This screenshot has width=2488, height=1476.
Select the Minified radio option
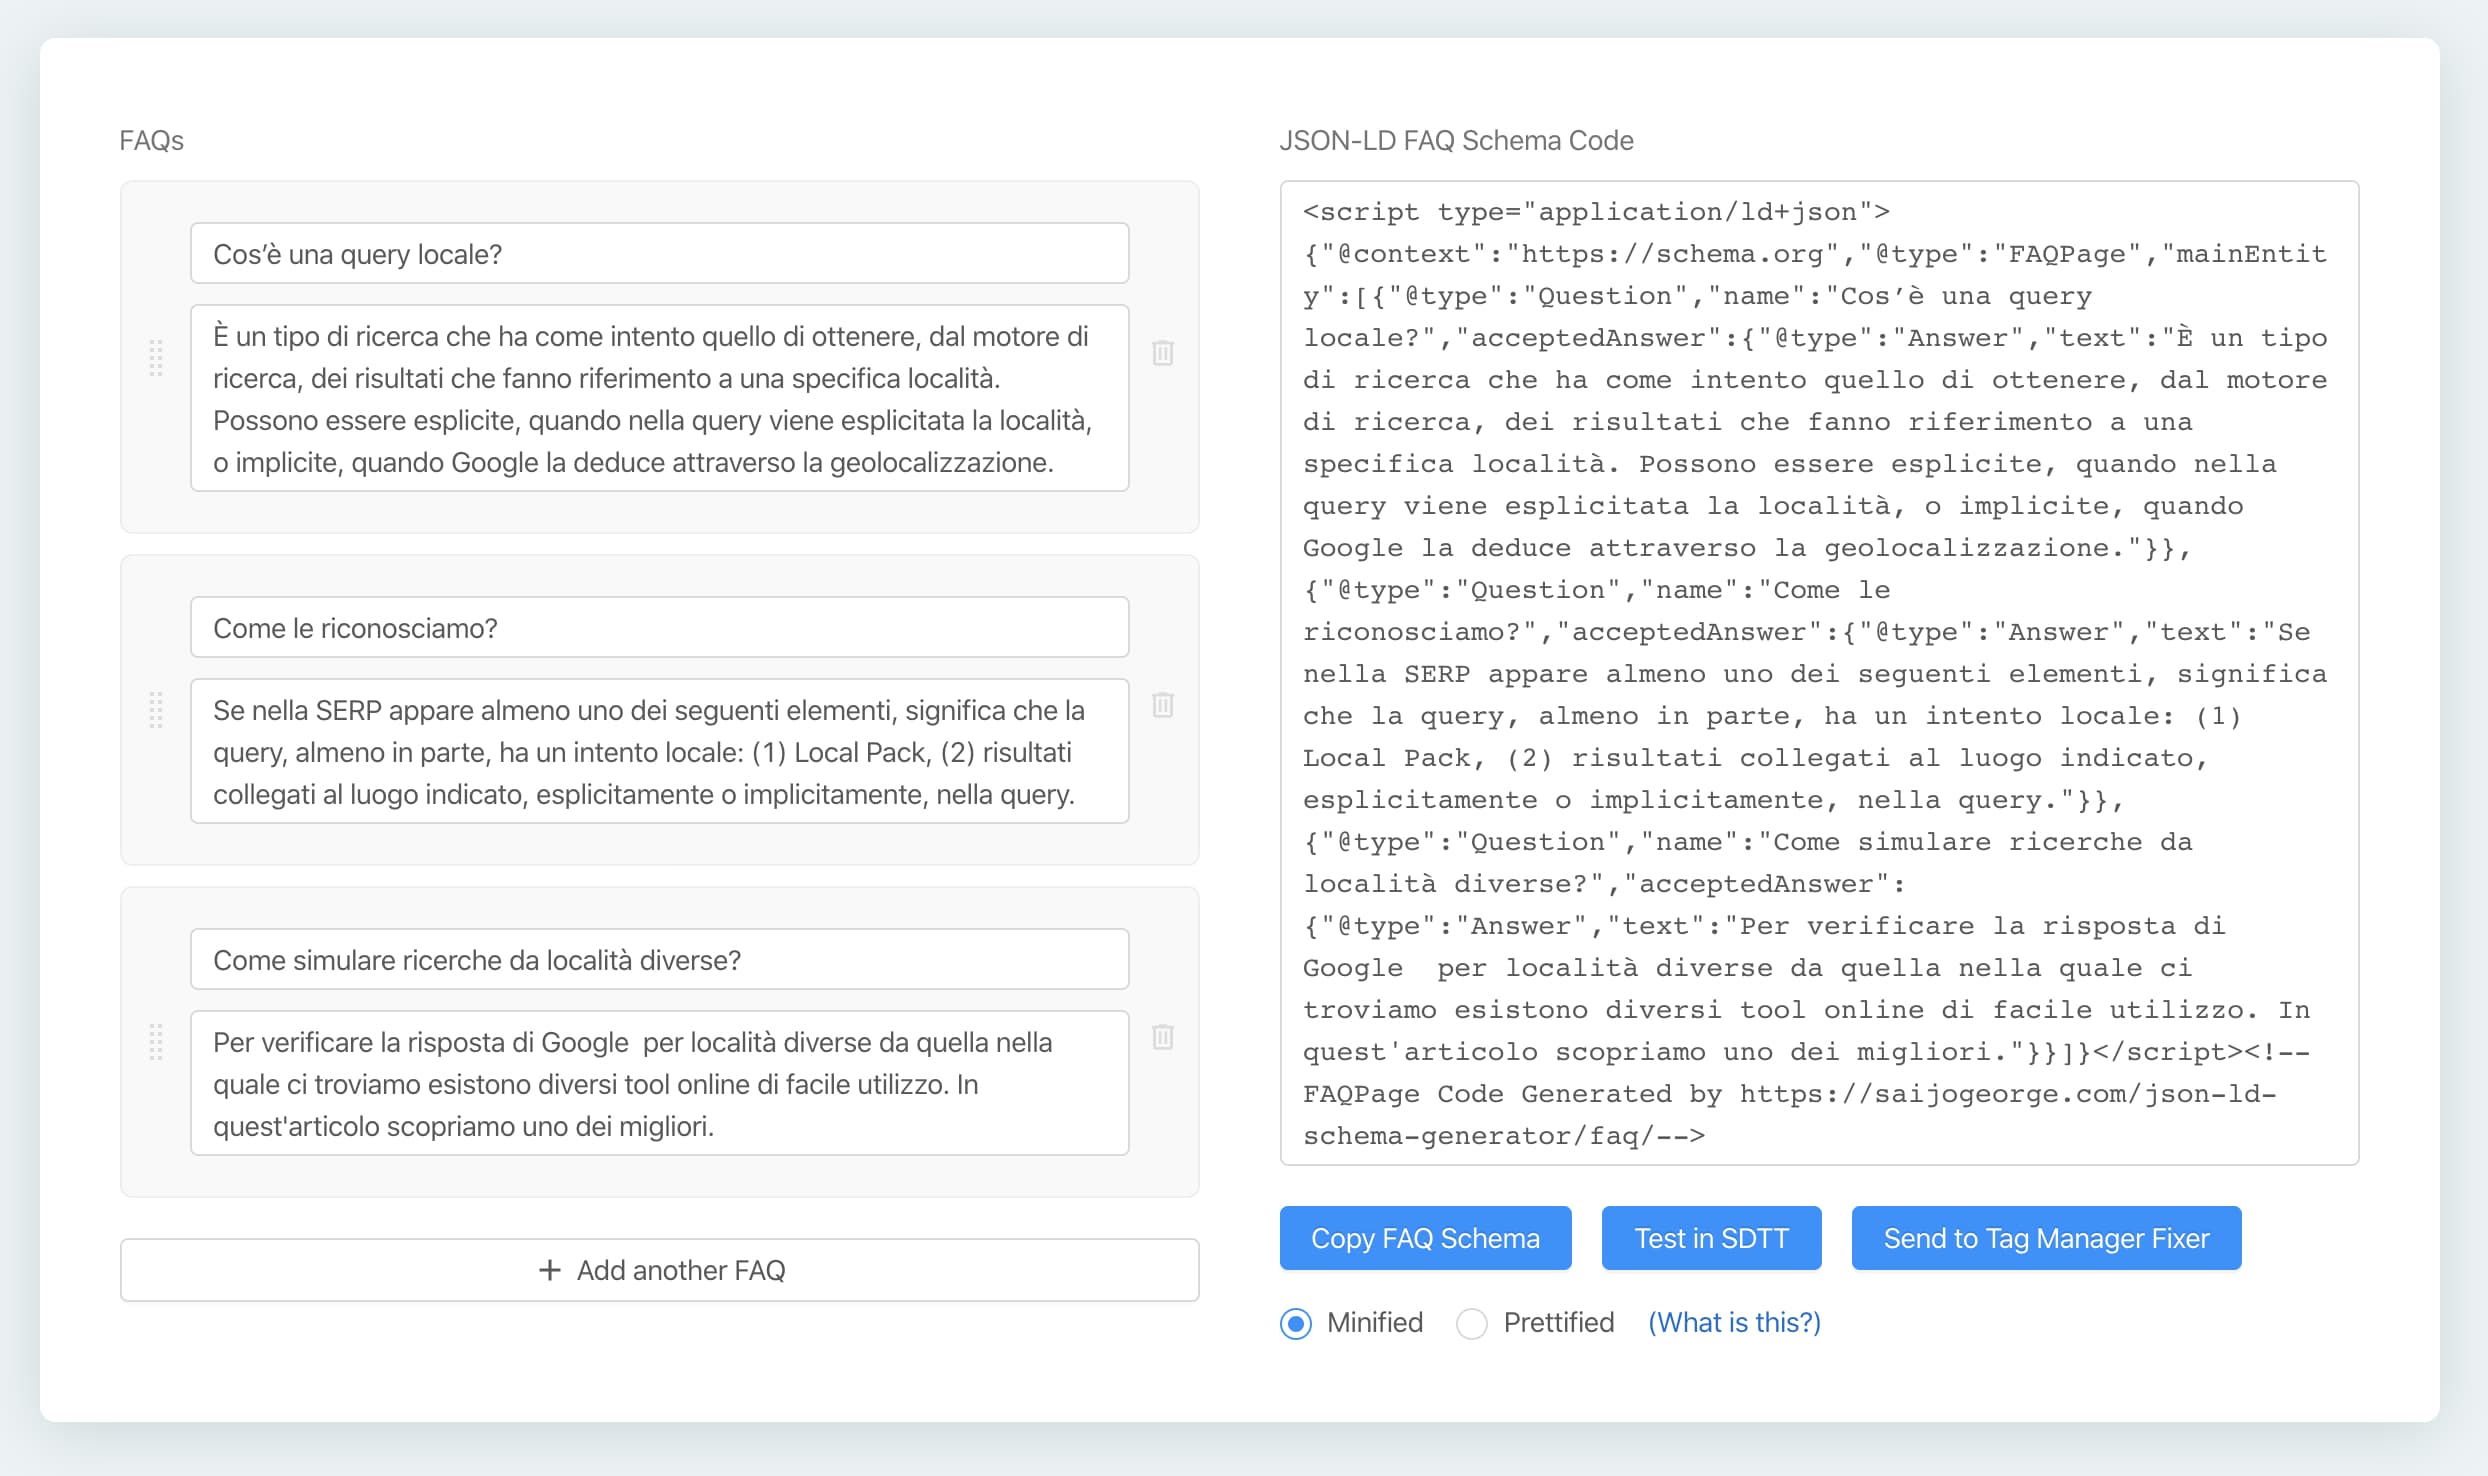[x=1296, y=1323]
